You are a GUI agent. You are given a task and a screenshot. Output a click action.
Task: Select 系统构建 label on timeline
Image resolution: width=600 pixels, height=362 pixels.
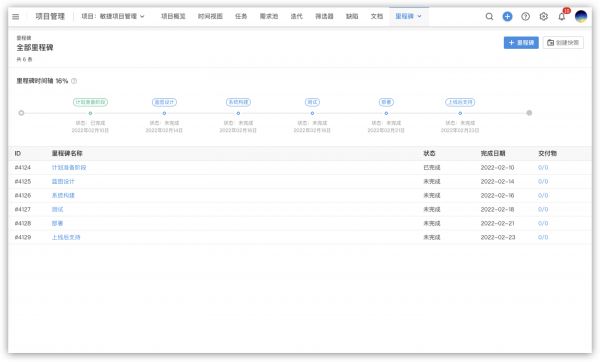pos(238,102)
